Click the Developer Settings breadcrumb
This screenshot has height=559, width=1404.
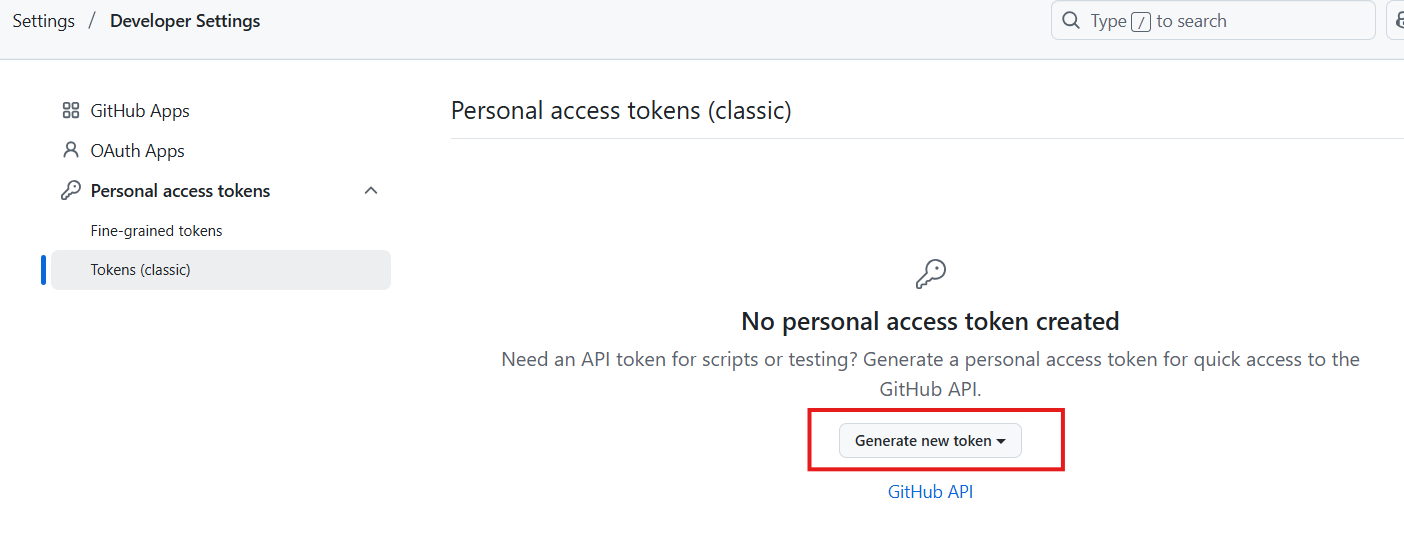pyautogui.click(x=185, y=21)
